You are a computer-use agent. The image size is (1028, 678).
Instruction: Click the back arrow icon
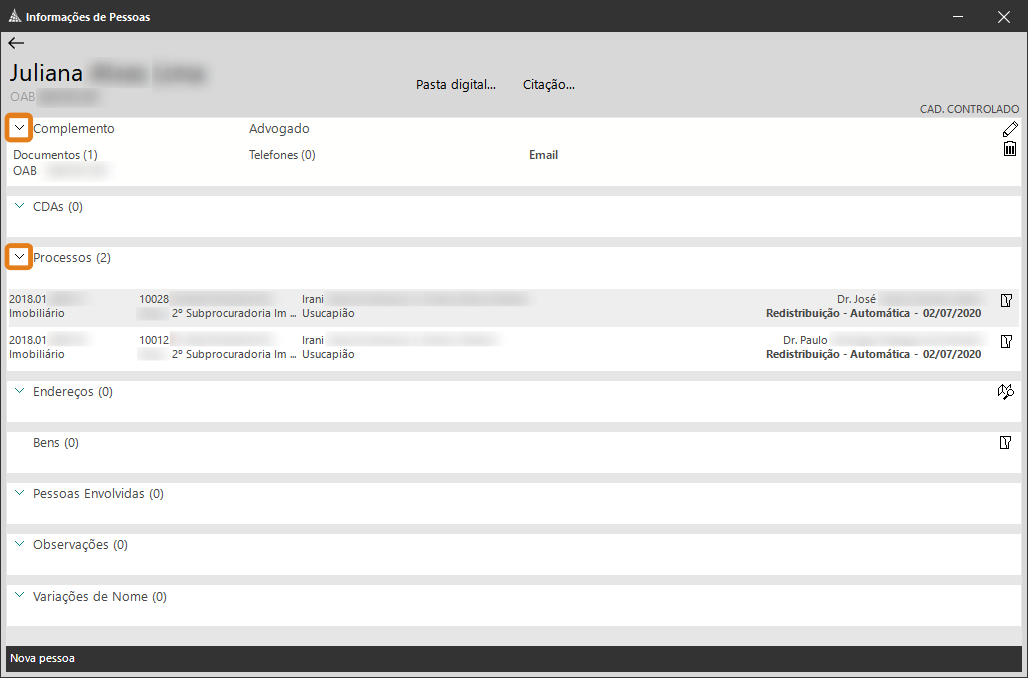pos(16,43)
